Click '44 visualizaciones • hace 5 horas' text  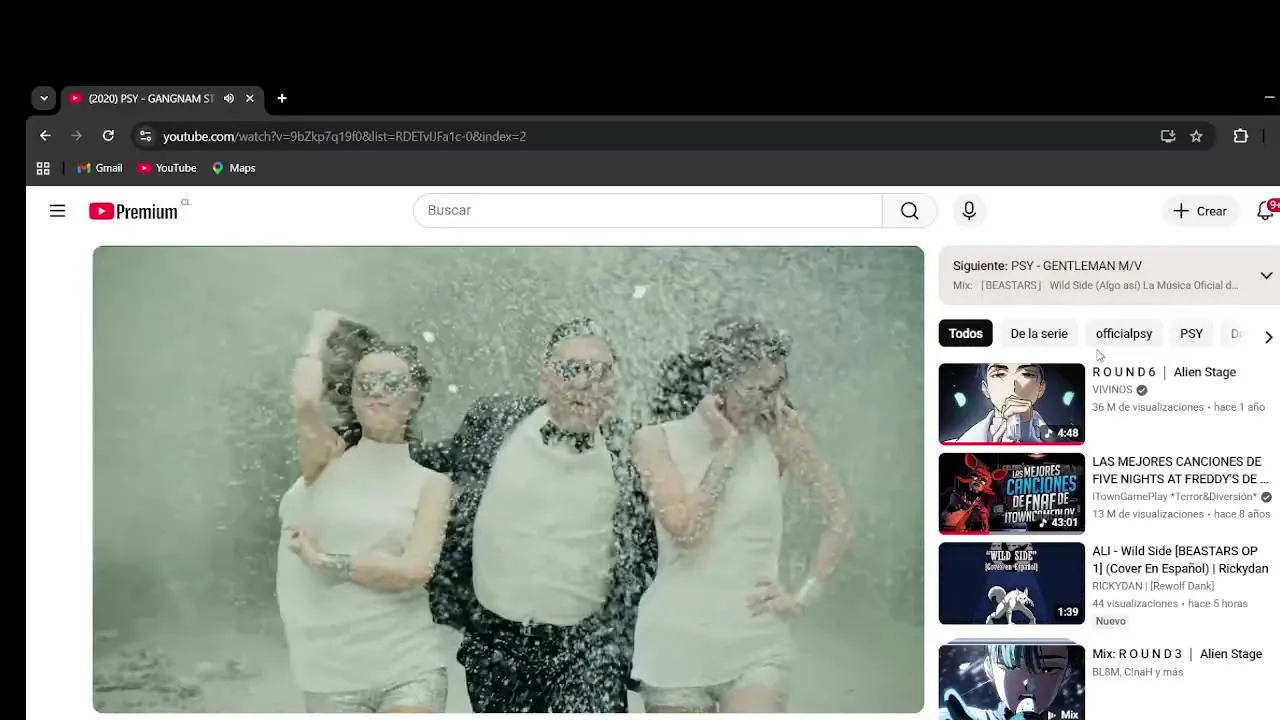coord(1170,604)
